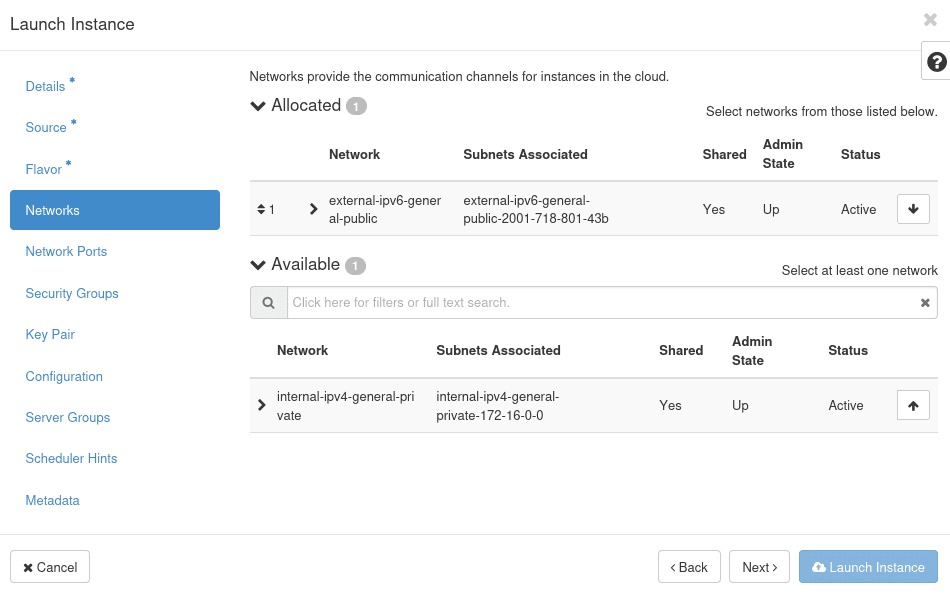Open the Security Groups tab
This screenshot has width=950, height=595.
coord(72,293)
